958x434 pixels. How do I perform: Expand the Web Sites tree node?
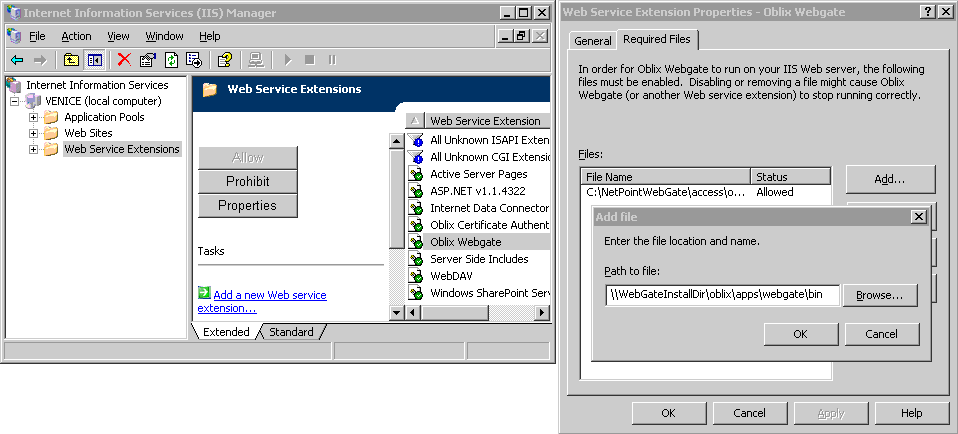(x=34, y=133)
